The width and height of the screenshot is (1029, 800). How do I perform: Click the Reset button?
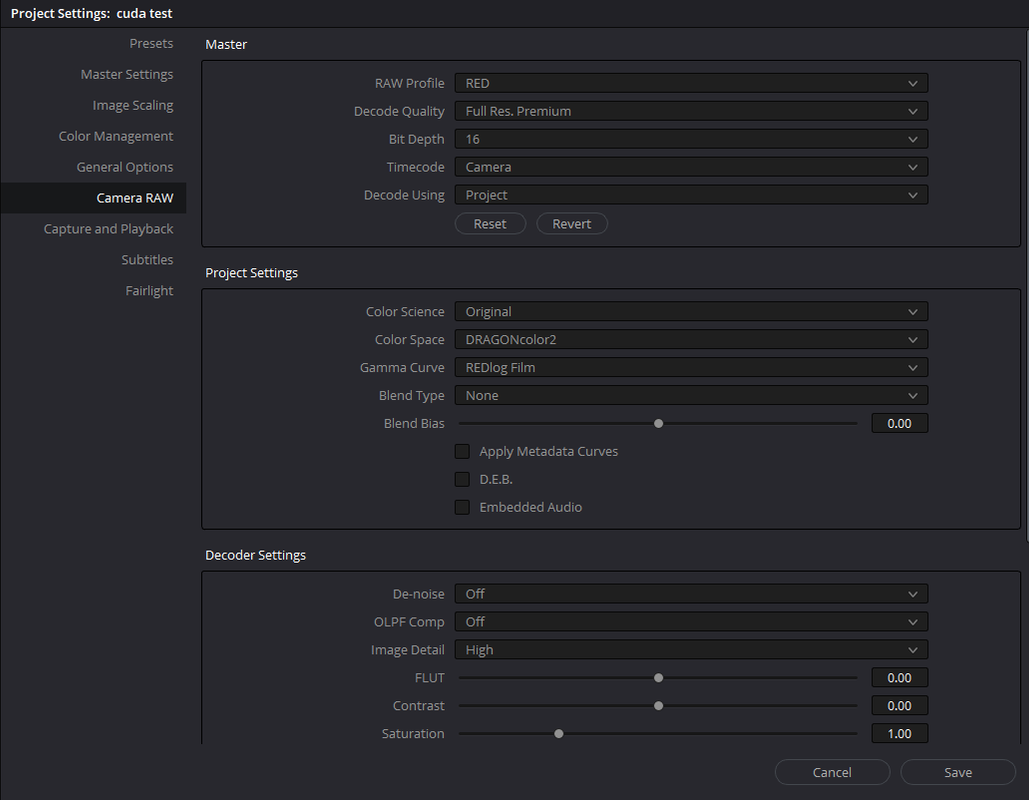pyautogui.click(x=490, y=224)
